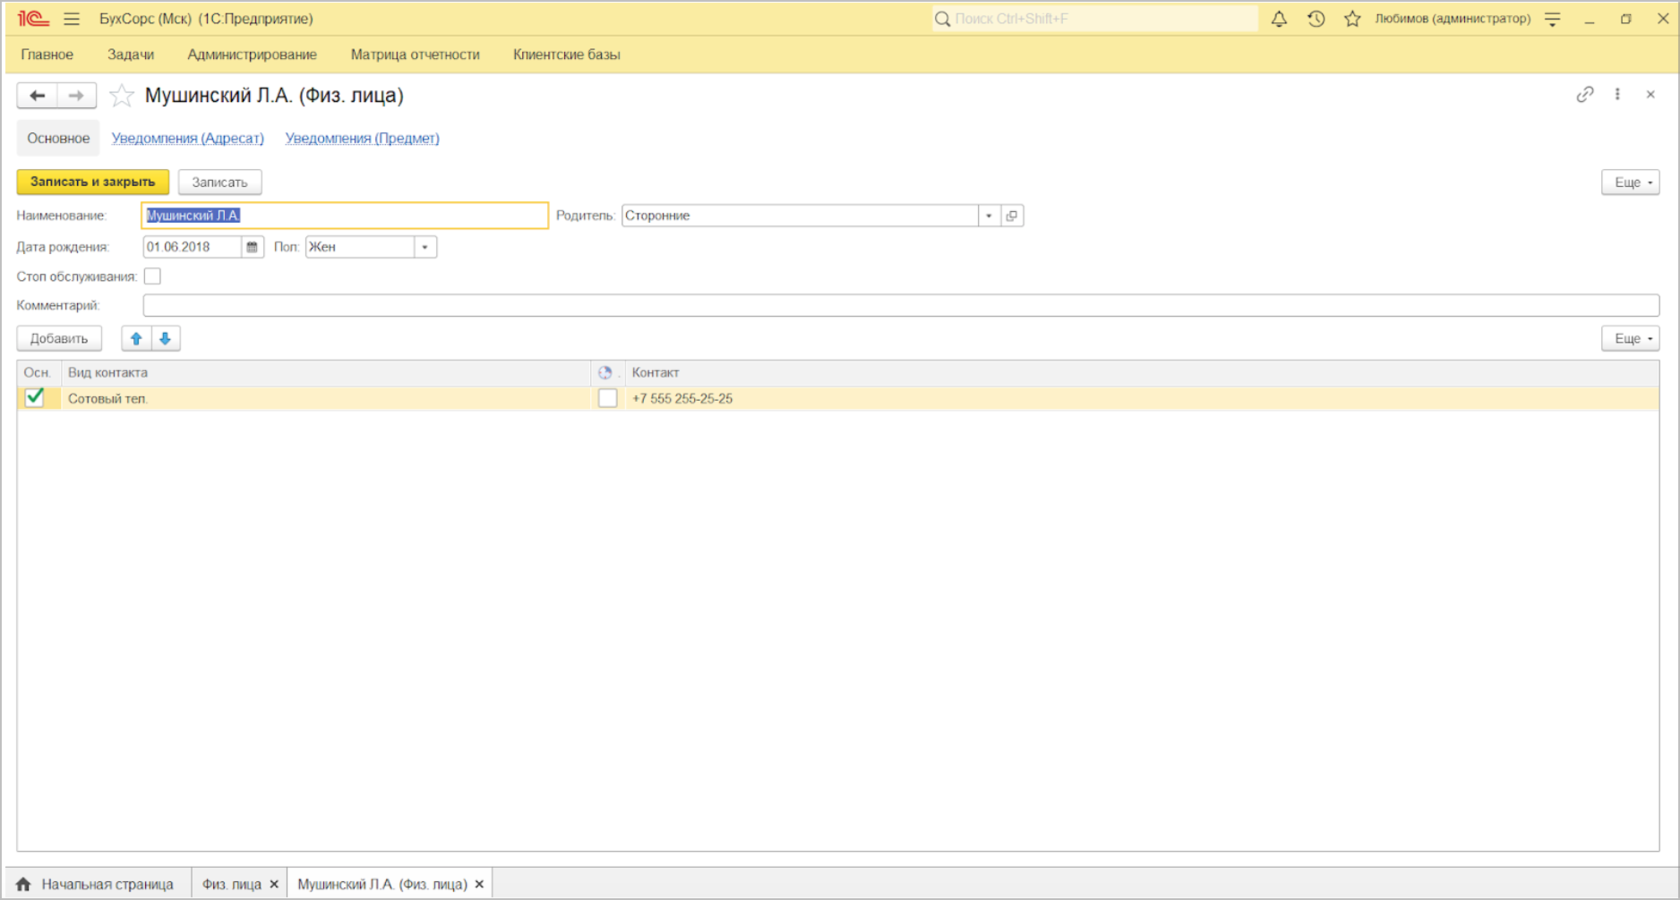Screen dimensions: 1680x900
Task: Move contact row down arrow
Action: 166,339
